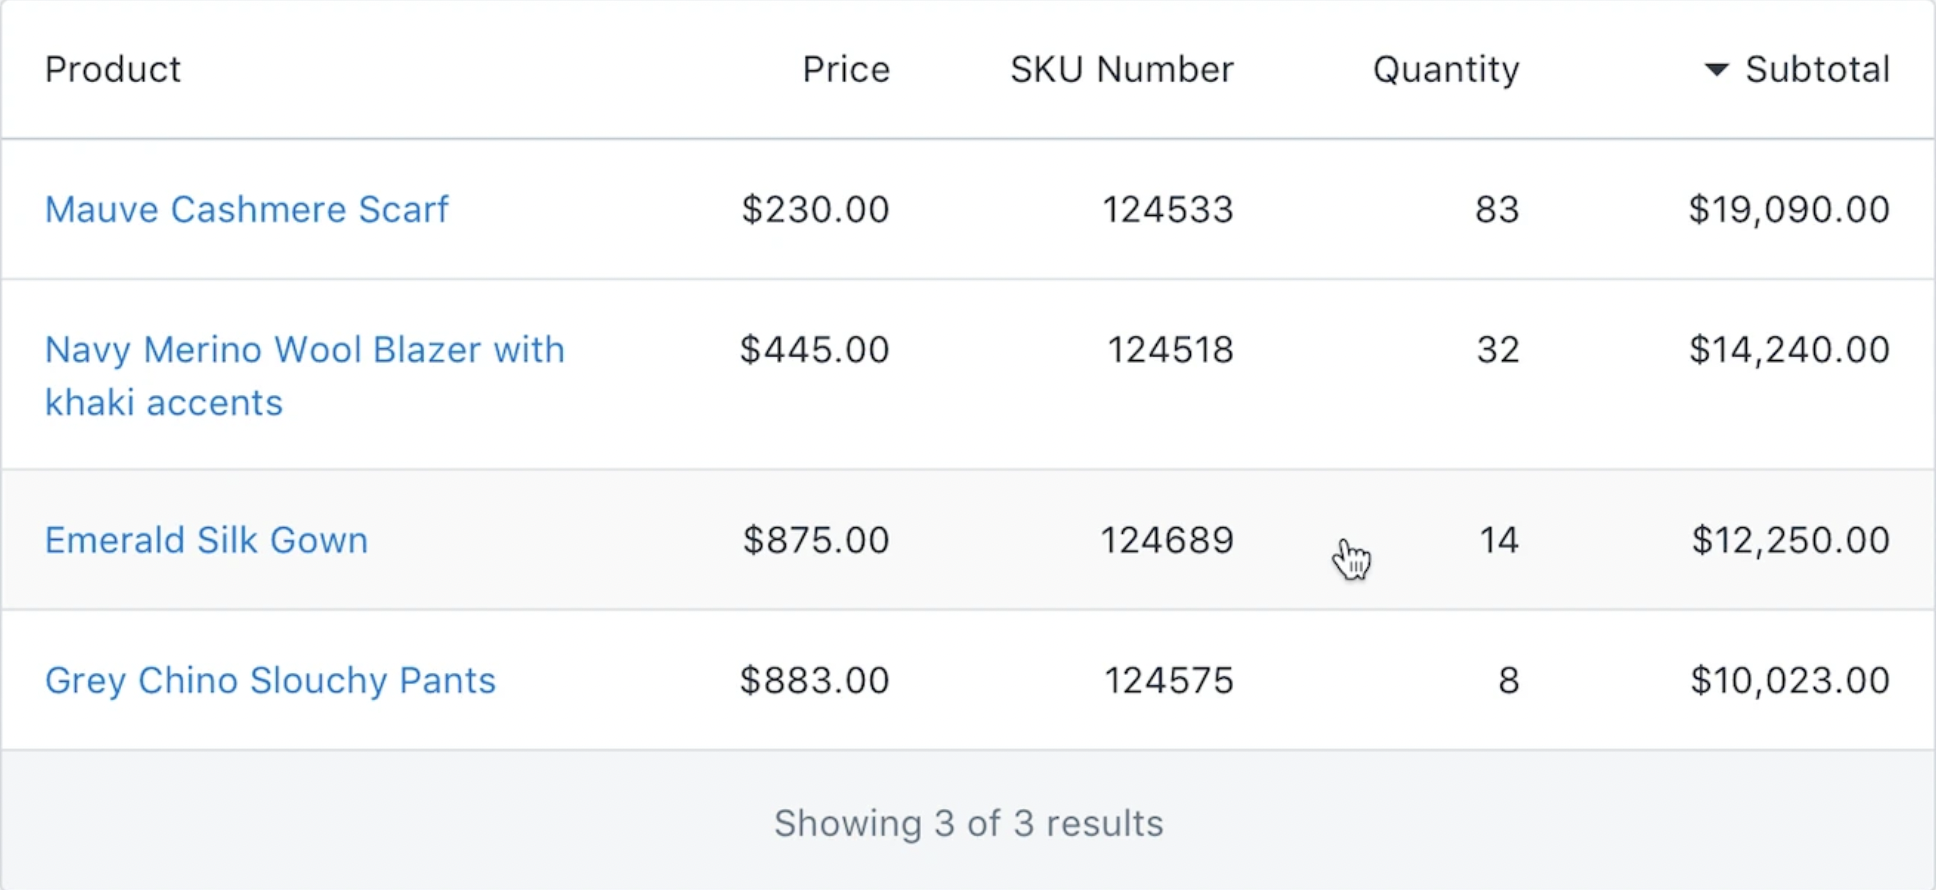Open the Grey Chino Slouchy Pants link

(x=270, y=681)
